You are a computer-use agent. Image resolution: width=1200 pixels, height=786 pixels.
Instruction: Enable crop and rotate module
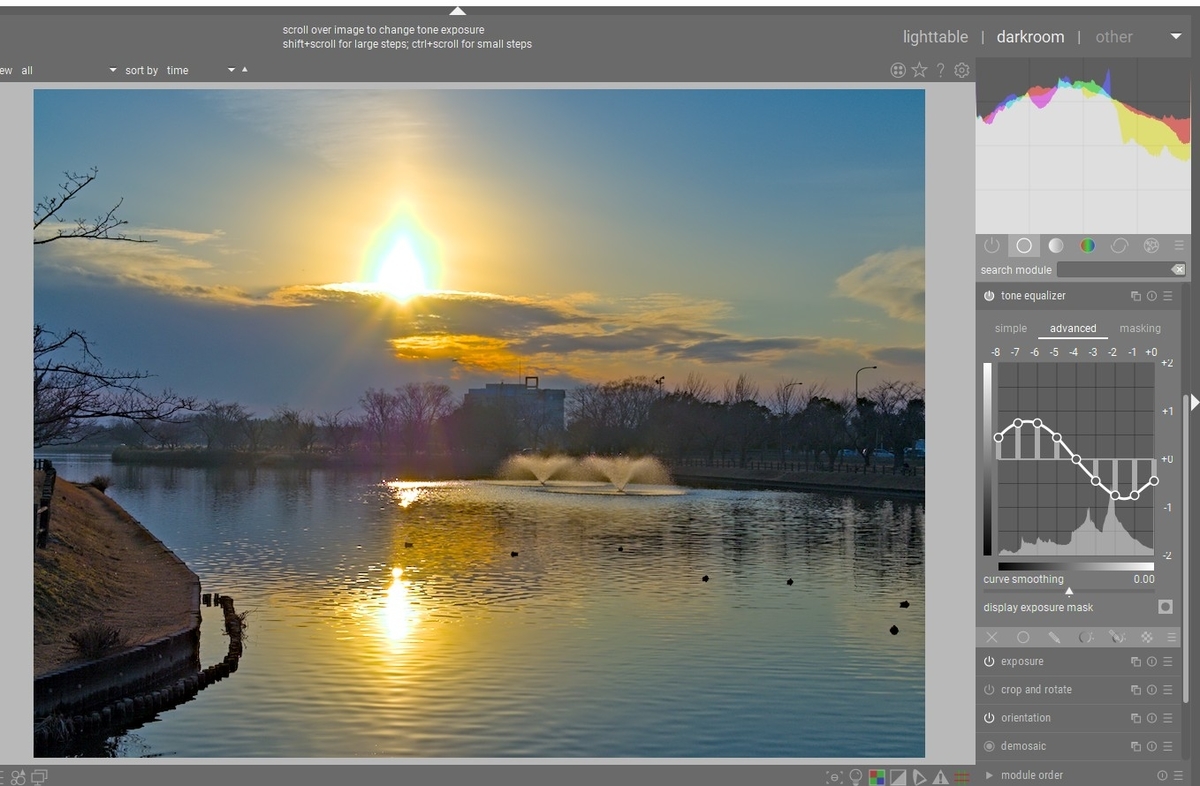(989, 690)
